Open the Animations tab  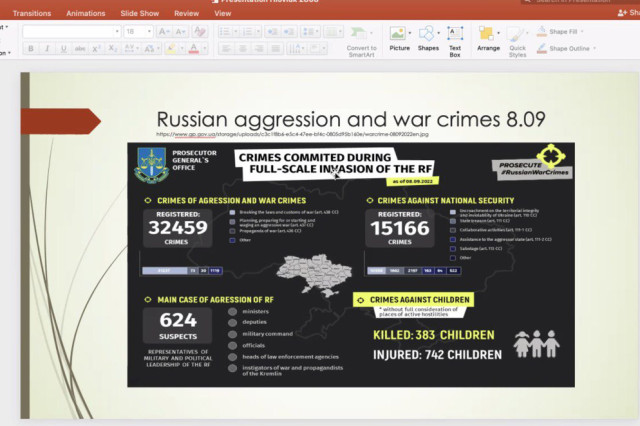(86, 13)
